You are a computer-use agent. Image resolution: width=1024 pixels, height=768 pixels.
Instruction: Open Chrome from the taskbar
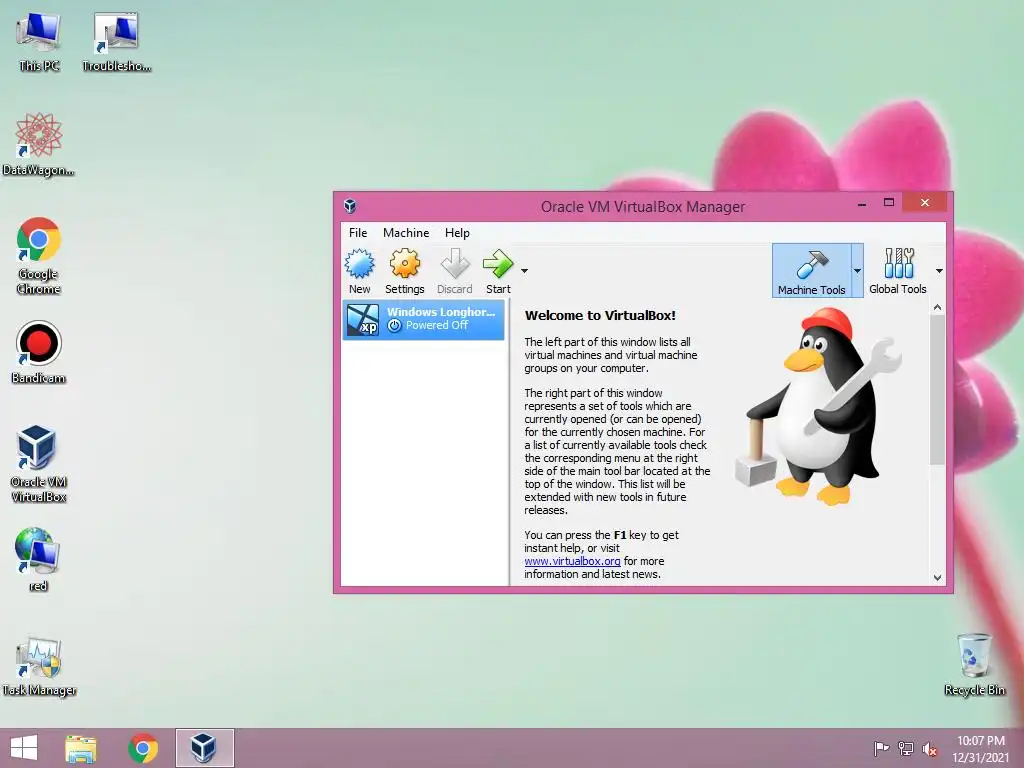tap(143, 748)
